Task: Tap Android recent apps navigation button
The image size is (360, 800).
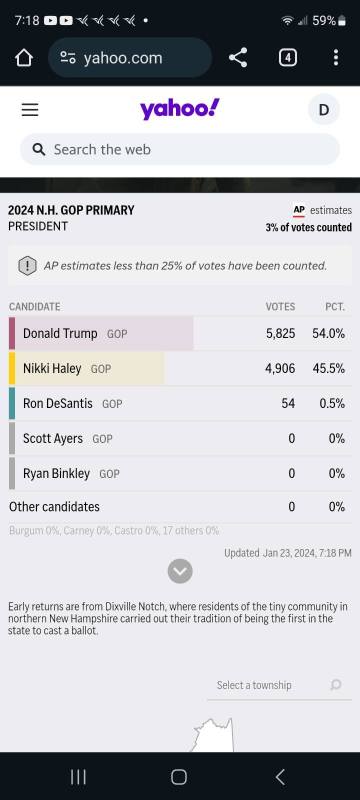Action: click(x=78, y=777)
